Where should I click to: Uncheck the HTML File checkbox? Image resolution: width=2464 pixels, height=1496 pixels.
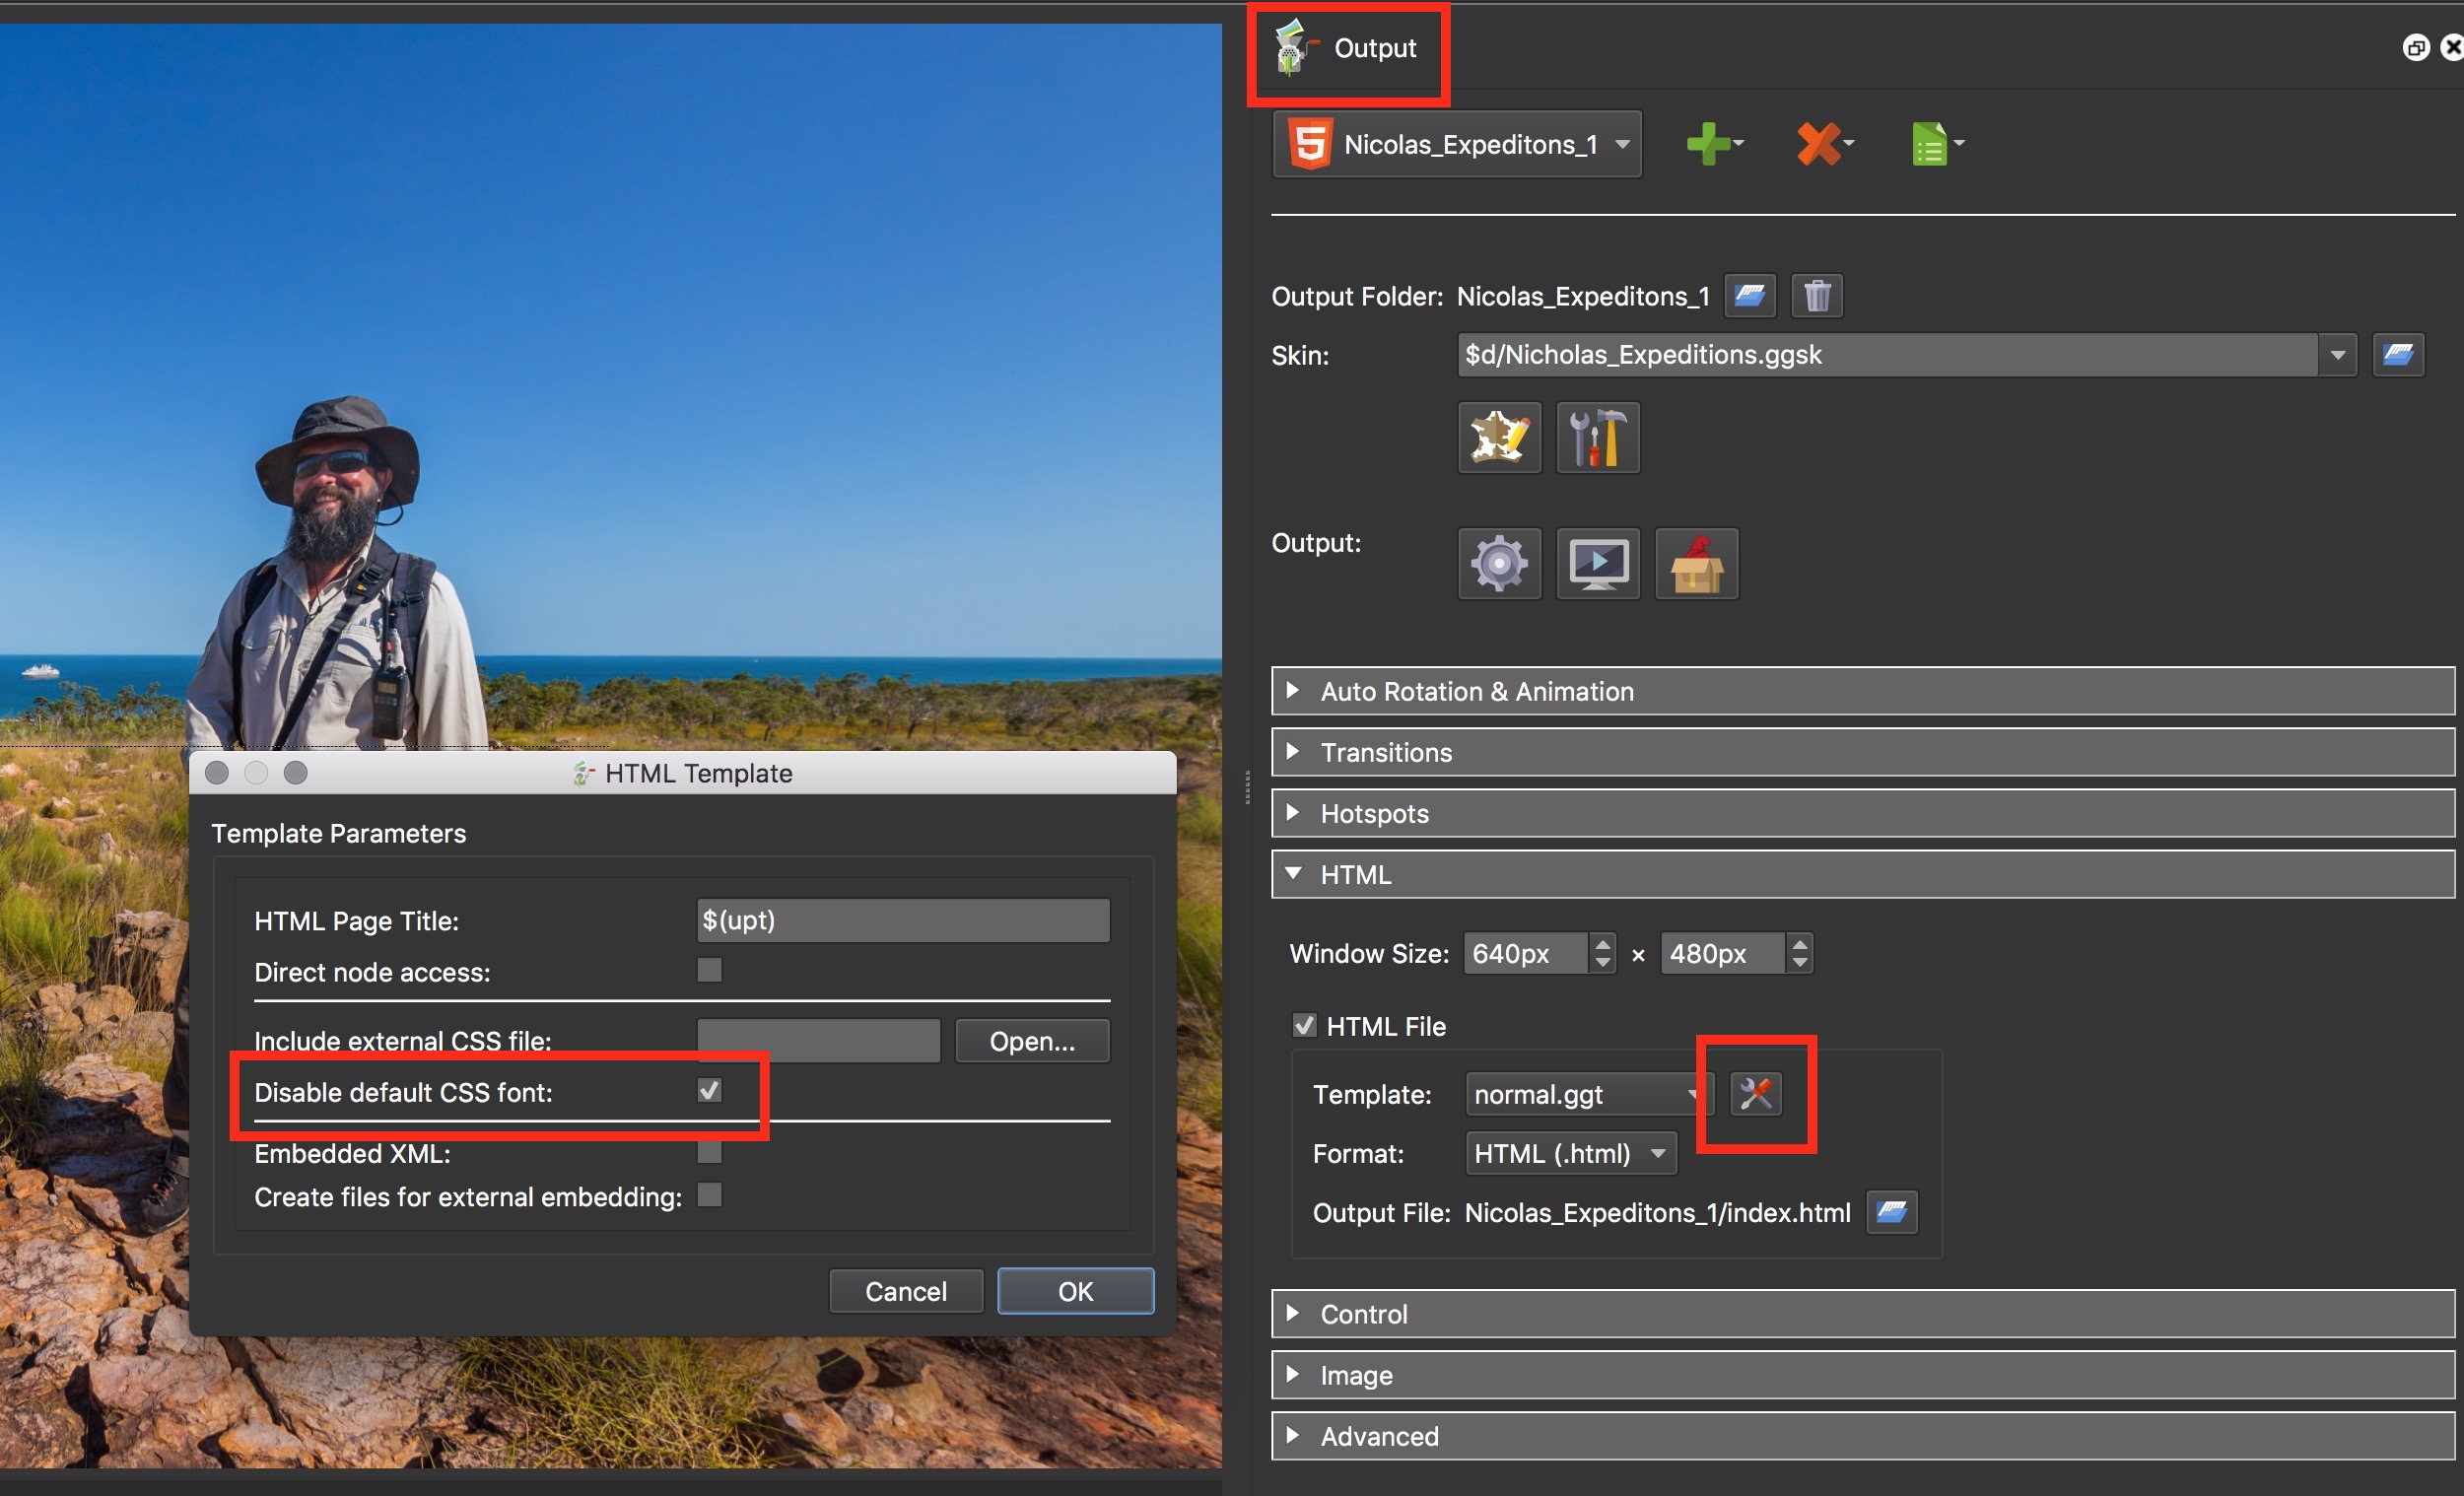click(x=1304, y=1025)
